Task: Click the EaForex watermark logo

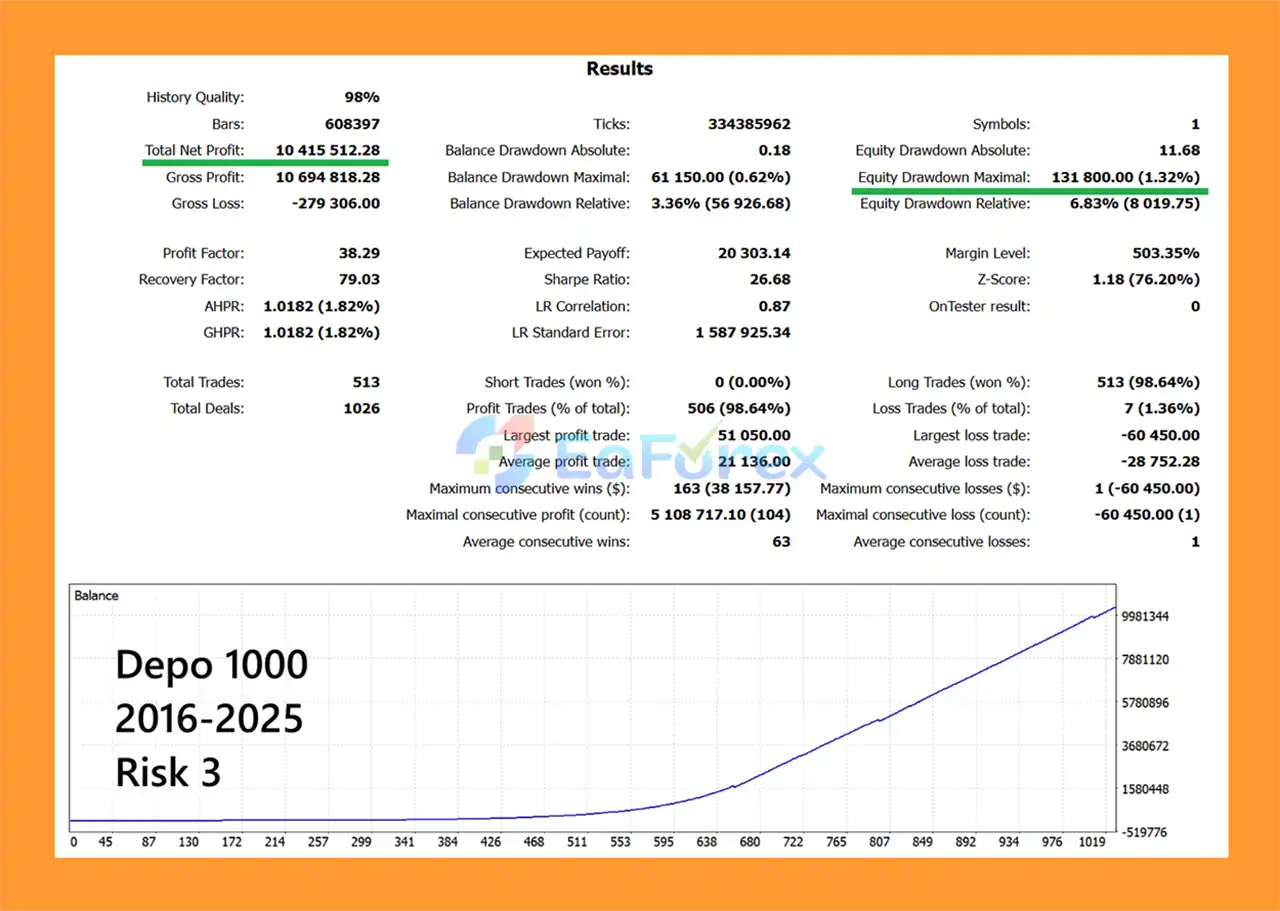Action: pos(640,455)
